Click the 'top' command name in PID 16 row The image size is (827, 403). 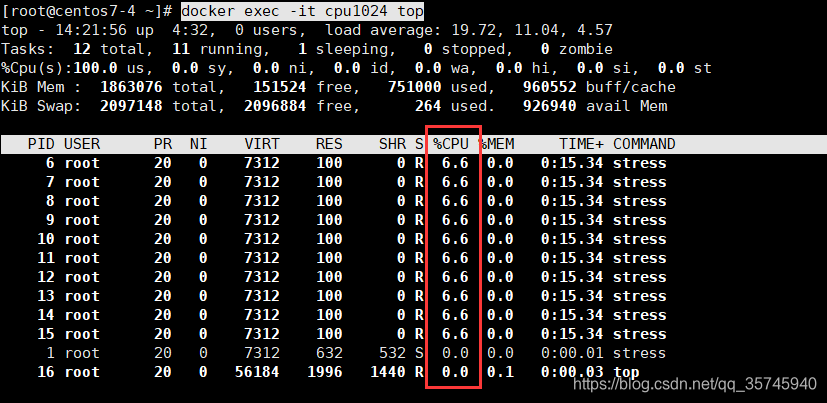pyautogui.click(x=626, y=372)
